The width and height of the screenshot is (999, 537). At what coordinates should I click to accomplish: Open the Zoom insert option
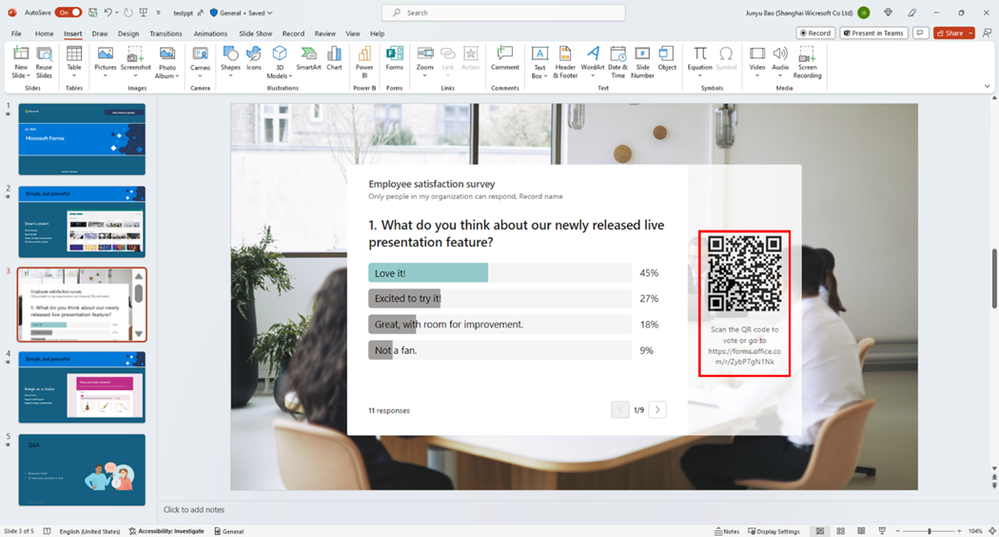click(x=425, y=62)
